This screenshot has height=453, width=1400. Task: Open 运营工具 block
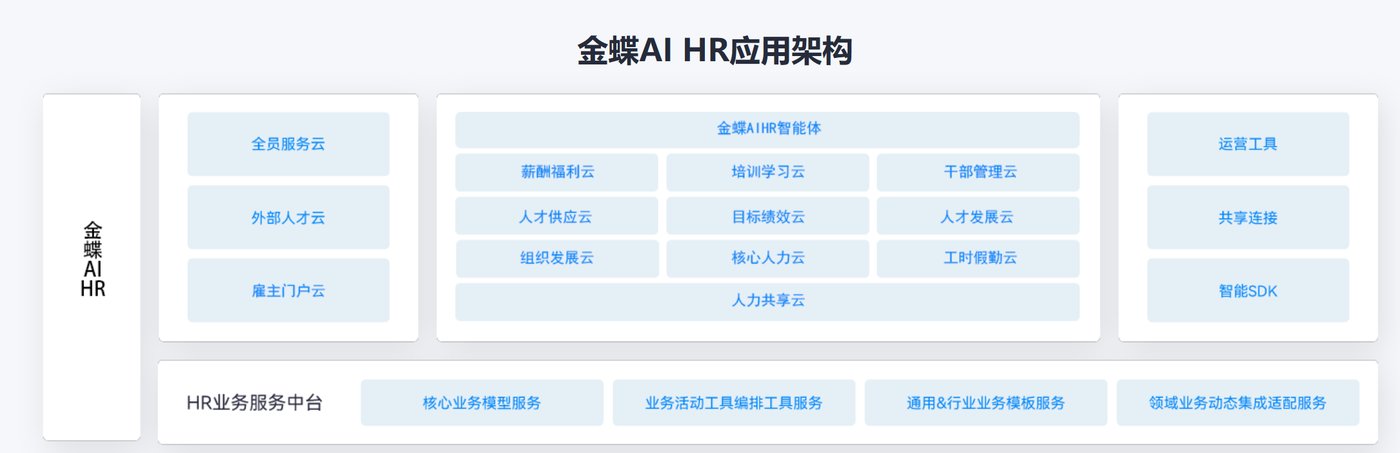[1248, 144]
